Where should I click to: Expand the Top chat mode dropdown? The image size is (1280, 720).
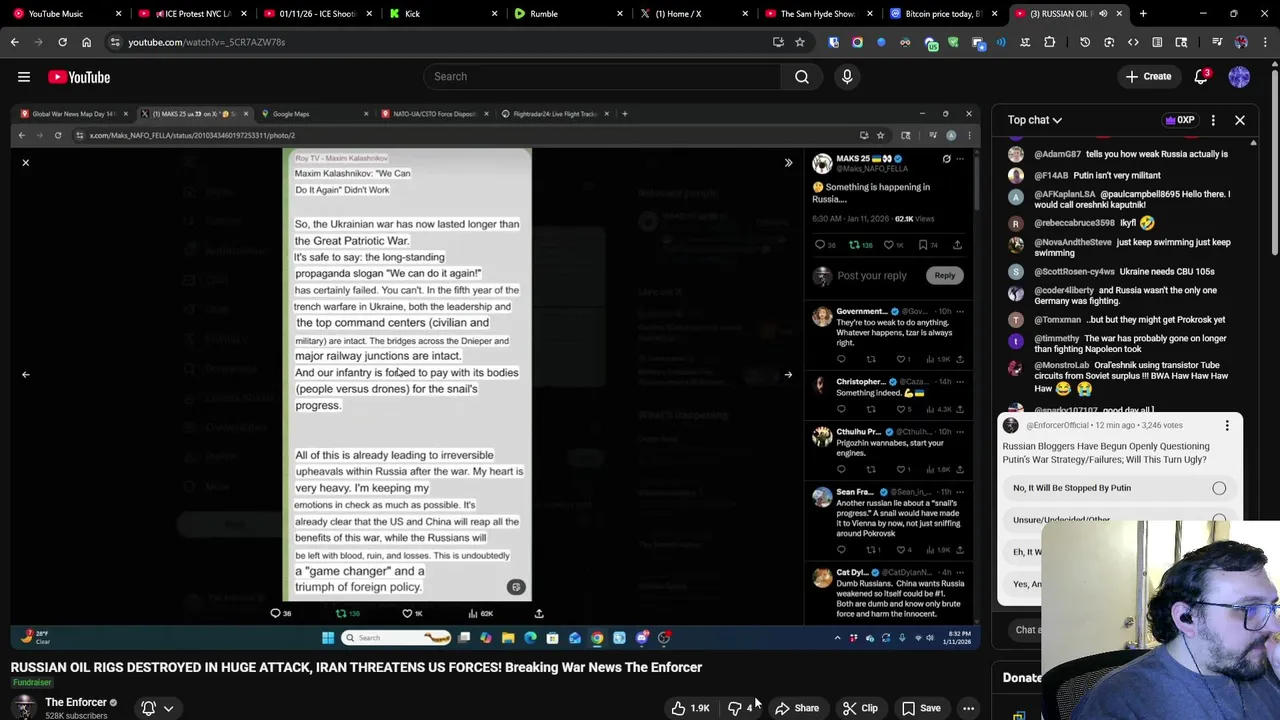(x=1035, y=120)
